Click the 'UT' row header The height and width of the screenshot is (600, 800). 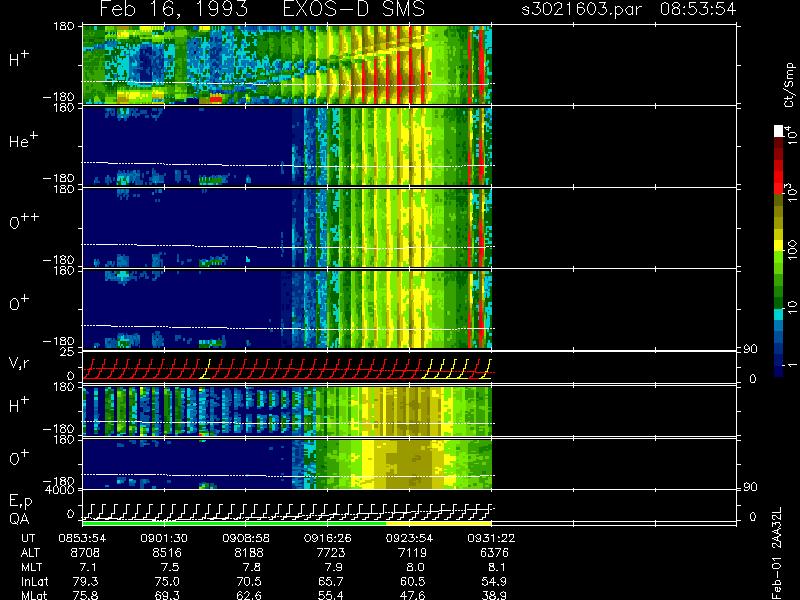click(28, 538)
